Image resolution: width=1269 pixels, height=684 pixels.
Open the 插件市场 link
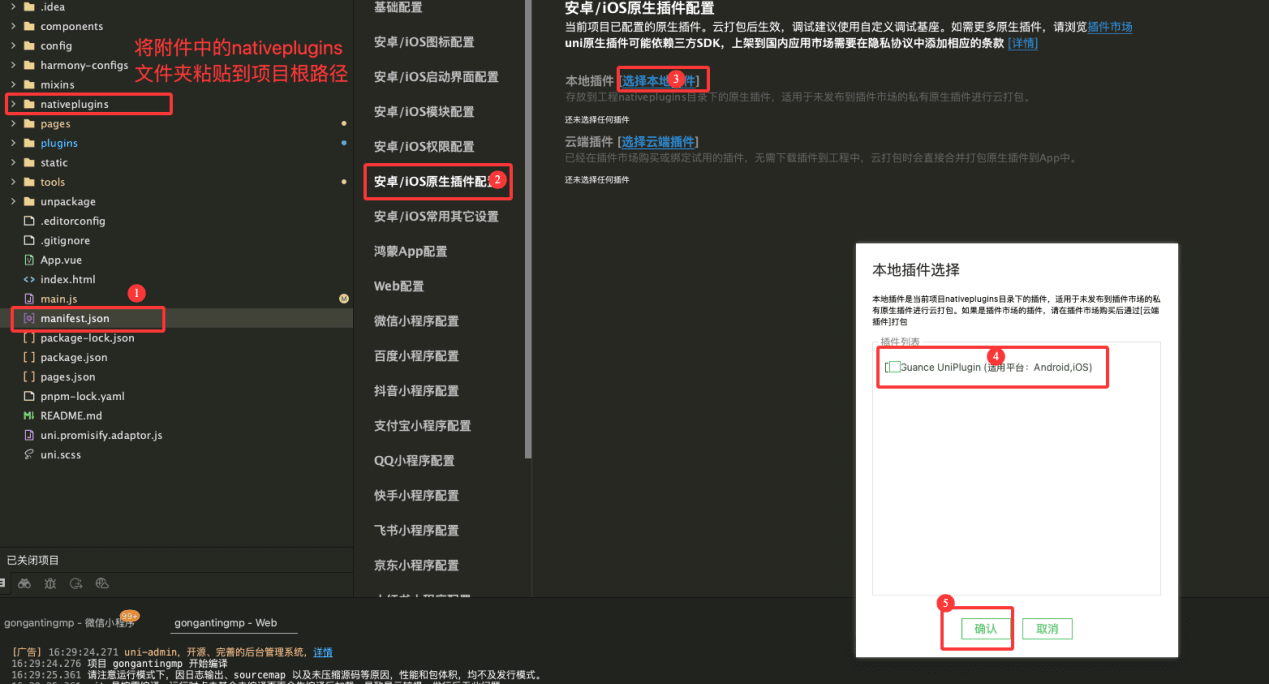(x=1109, y=27)
